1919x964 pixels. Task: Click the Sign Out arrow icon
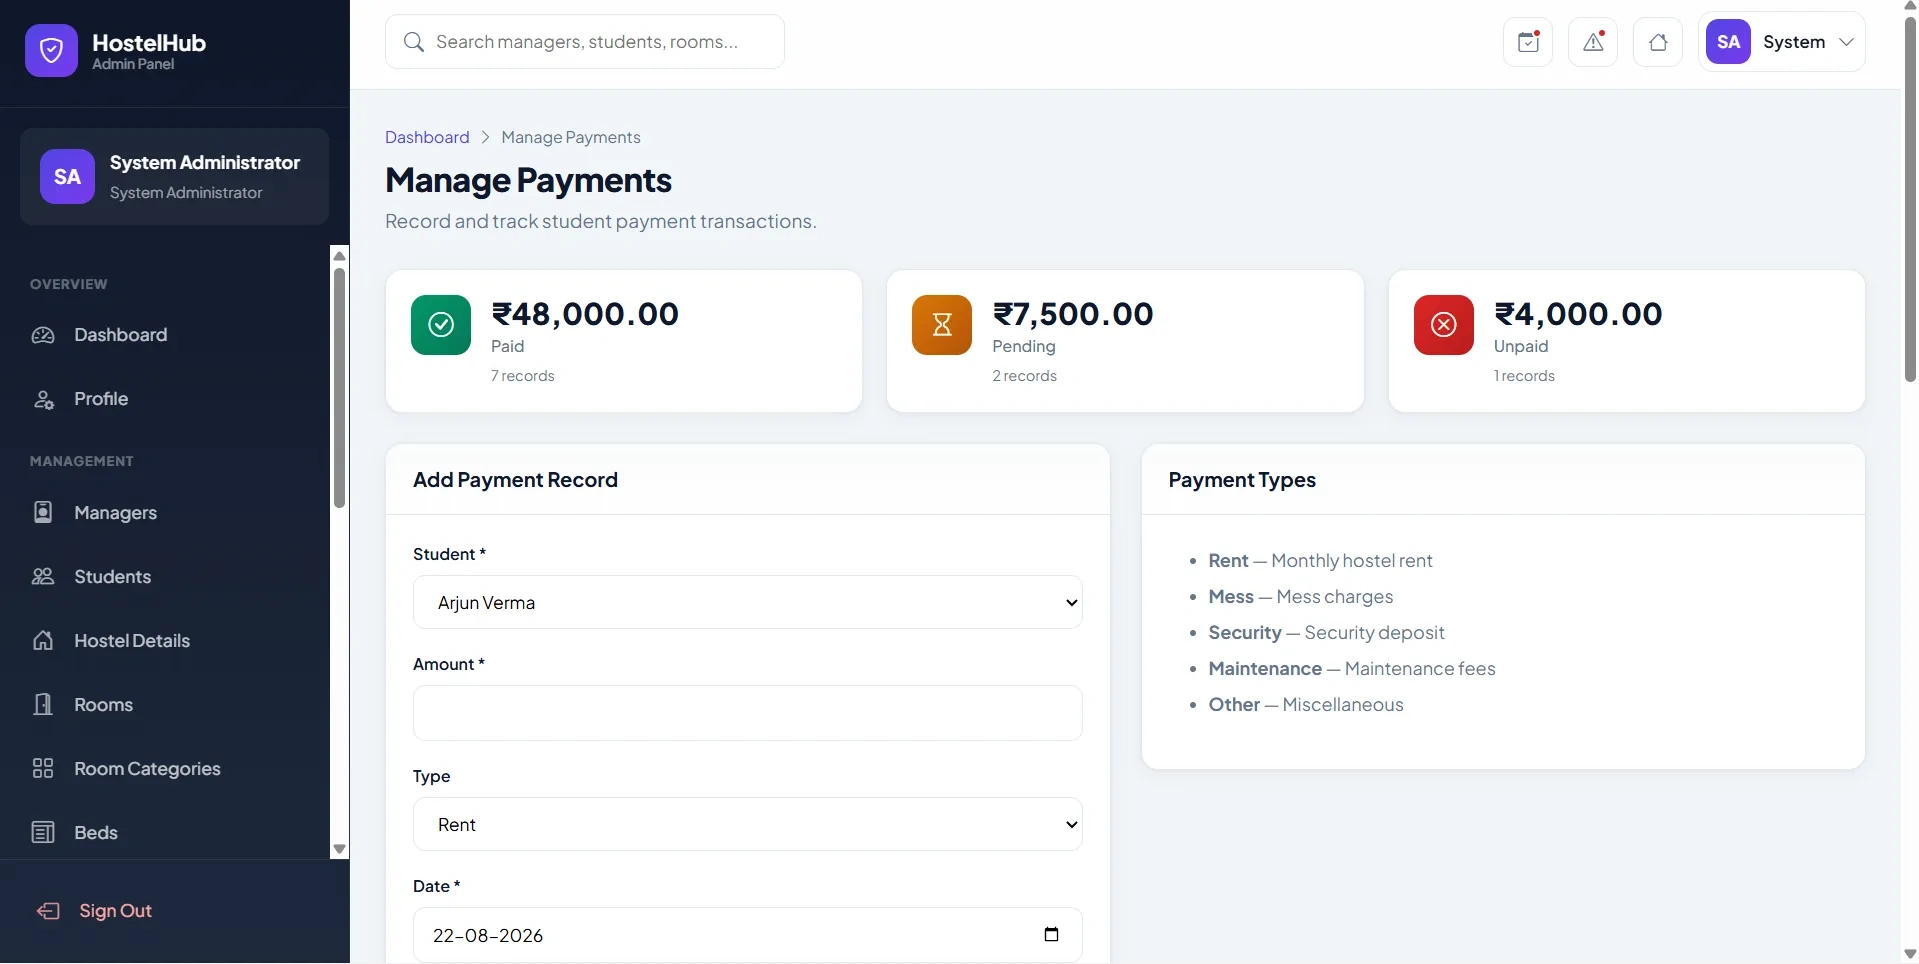(x=48, y=911)
